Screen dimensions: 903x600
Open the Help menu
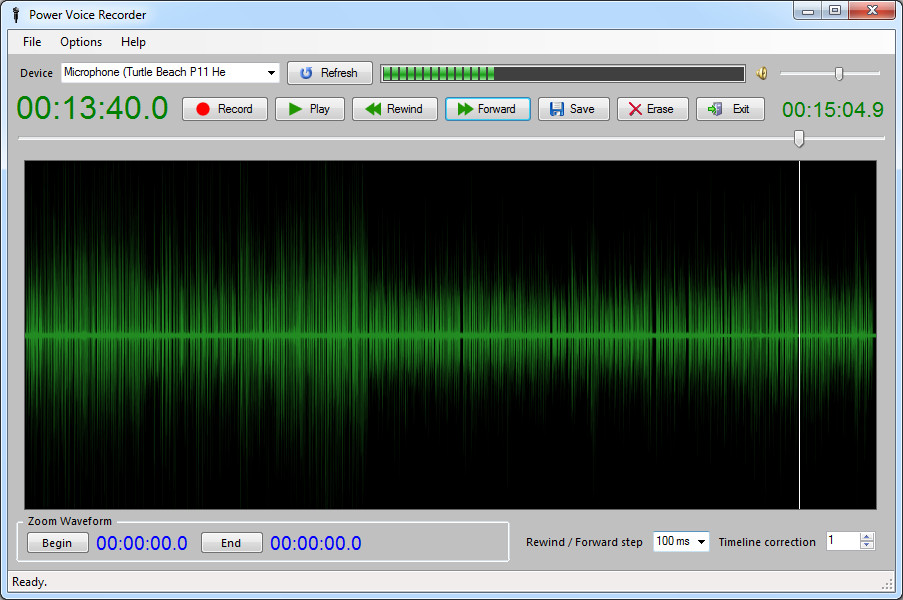[133, 42]
